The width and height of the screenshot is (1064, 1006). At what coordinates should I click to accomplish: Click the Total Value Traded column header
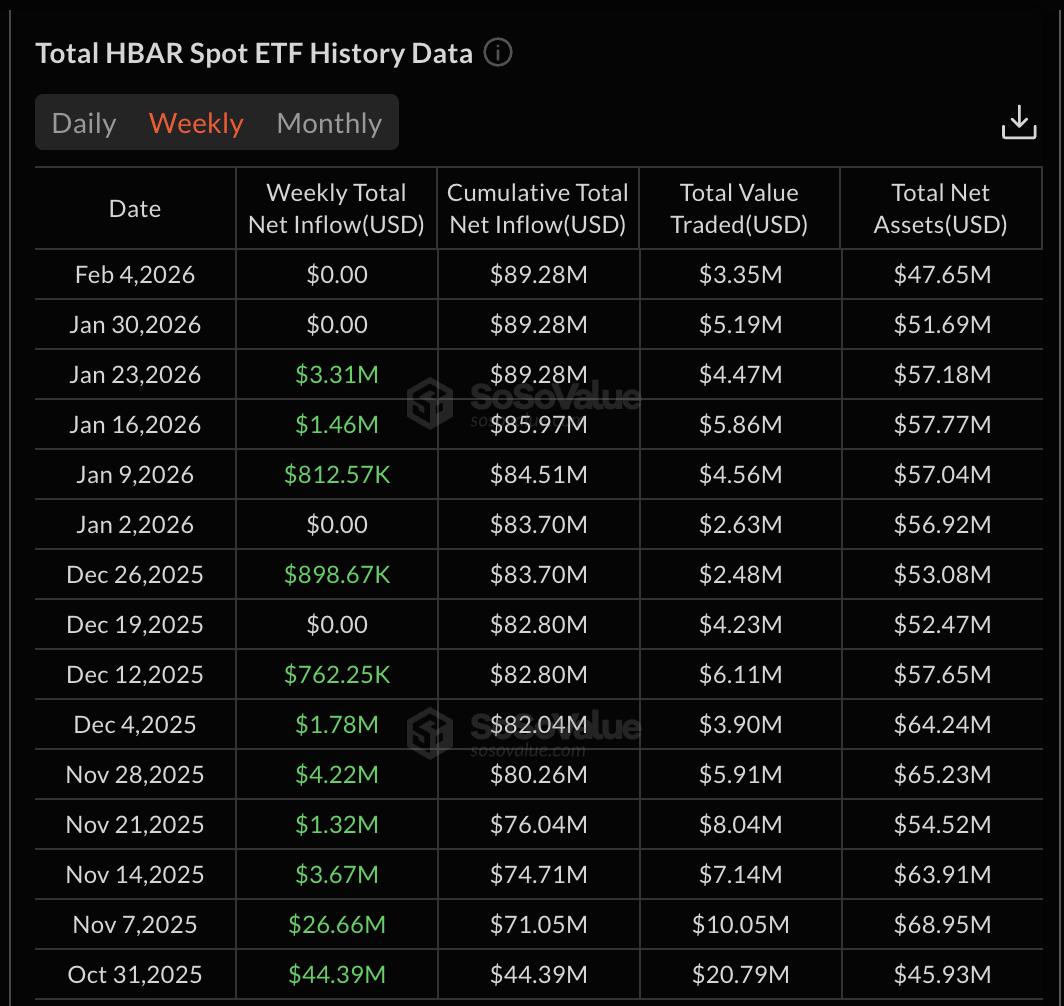(x=739, y=208)
